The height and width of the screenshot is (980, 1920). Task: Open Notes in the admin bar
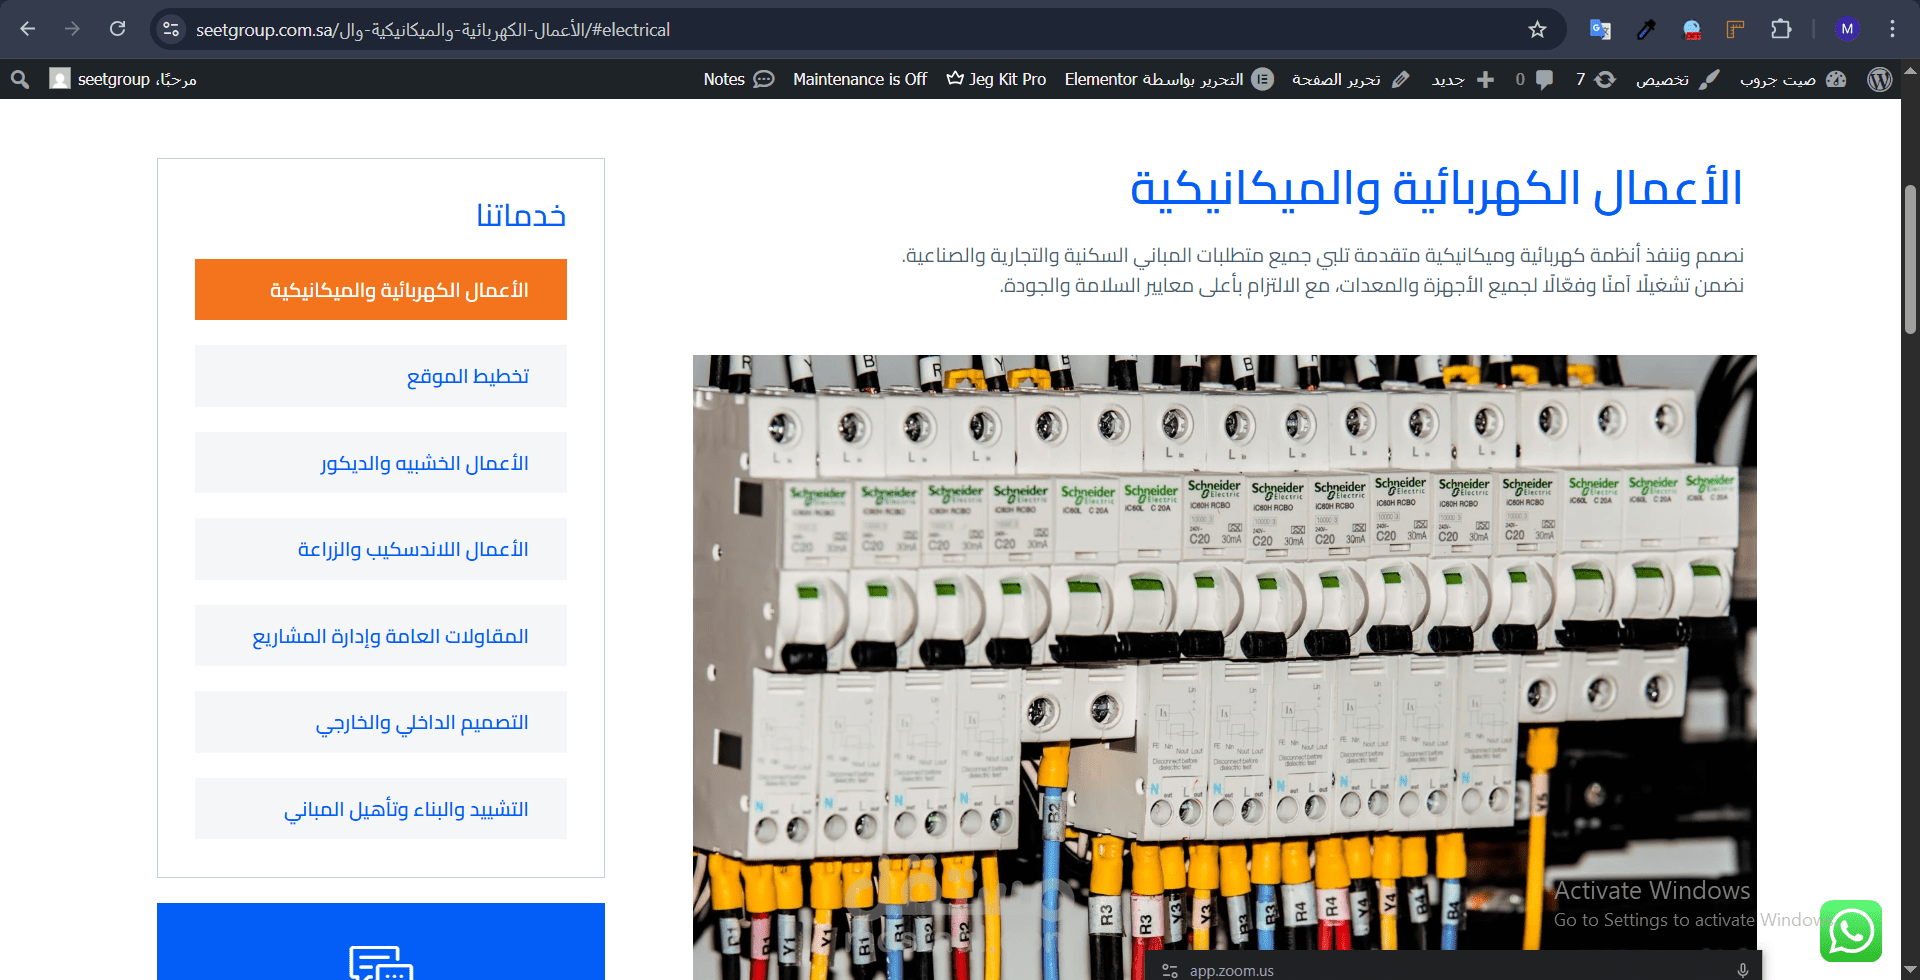[x=739, y=79]
